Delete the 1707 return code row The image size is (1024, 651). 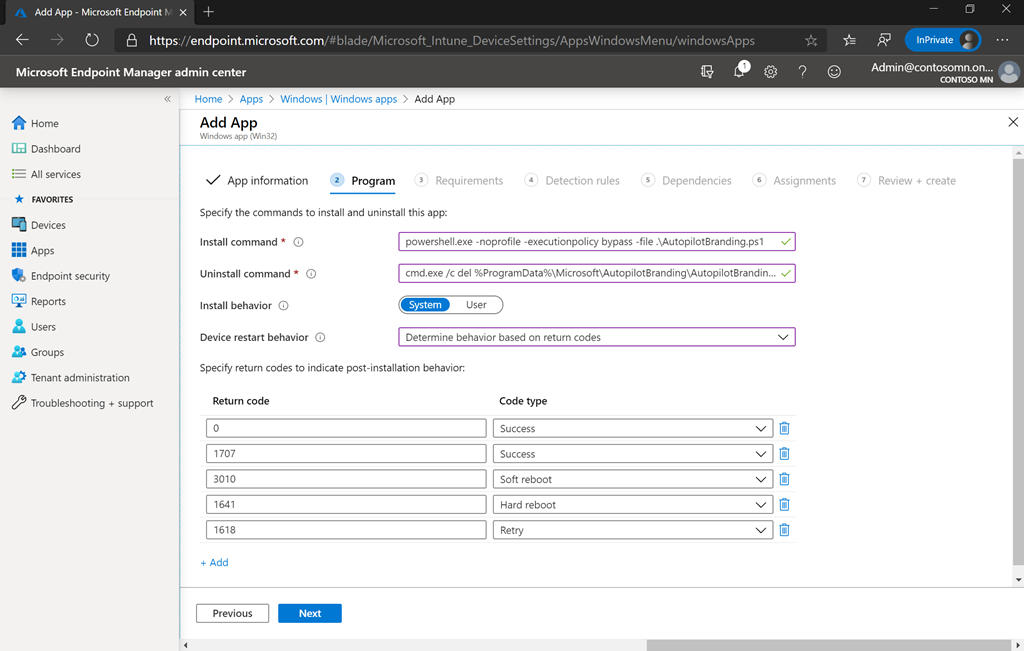784,454
